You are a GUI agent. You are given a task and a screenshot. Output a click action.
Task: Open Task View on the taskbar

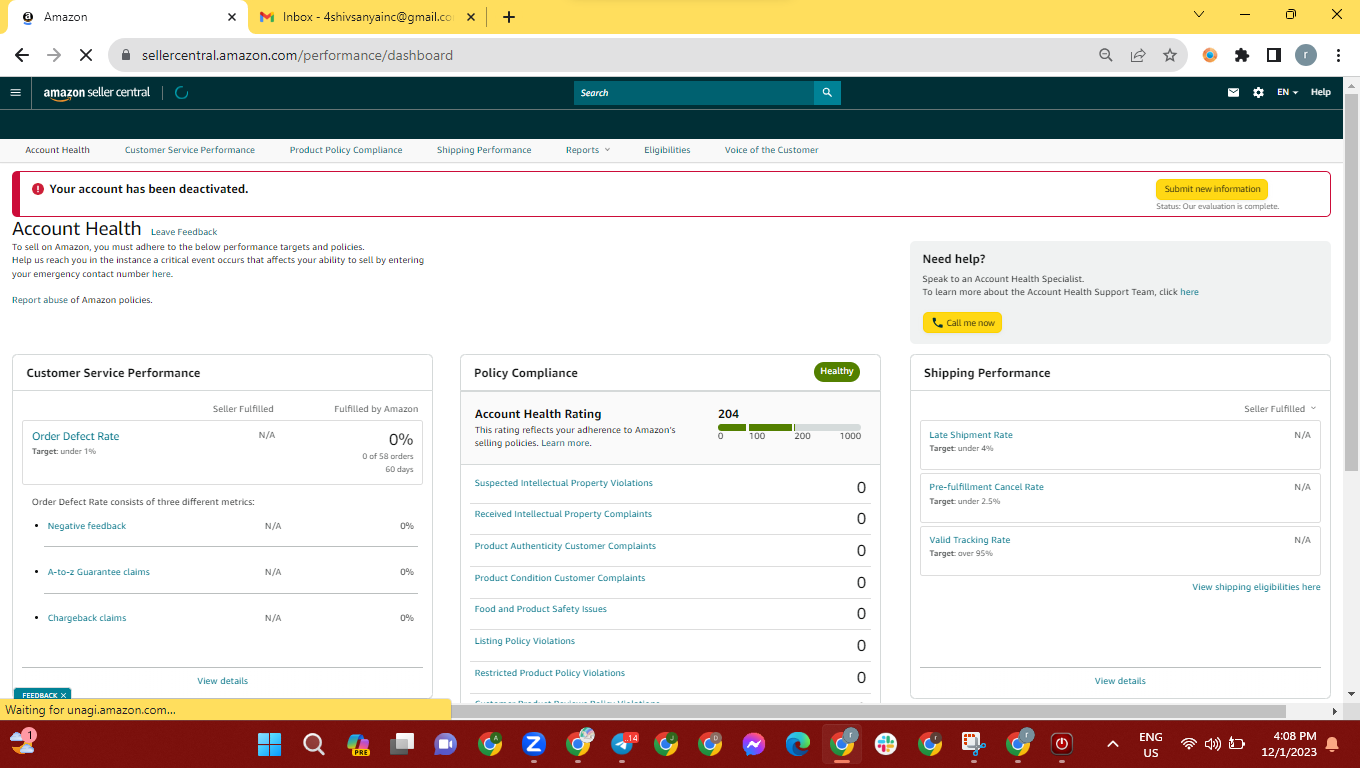tap(402, 744)
